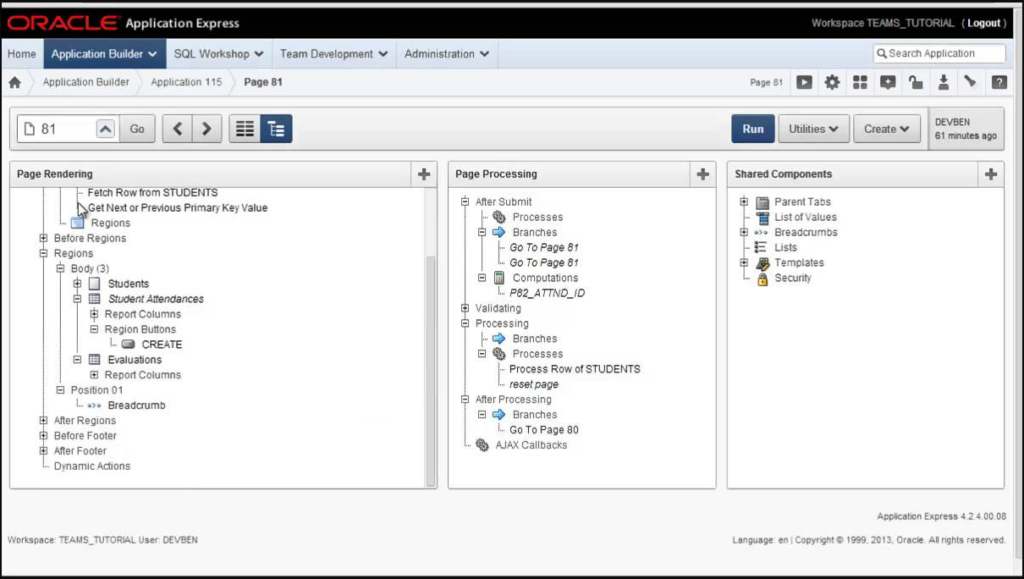
Task: Click the Students region icon
Action: pos(95,284)
